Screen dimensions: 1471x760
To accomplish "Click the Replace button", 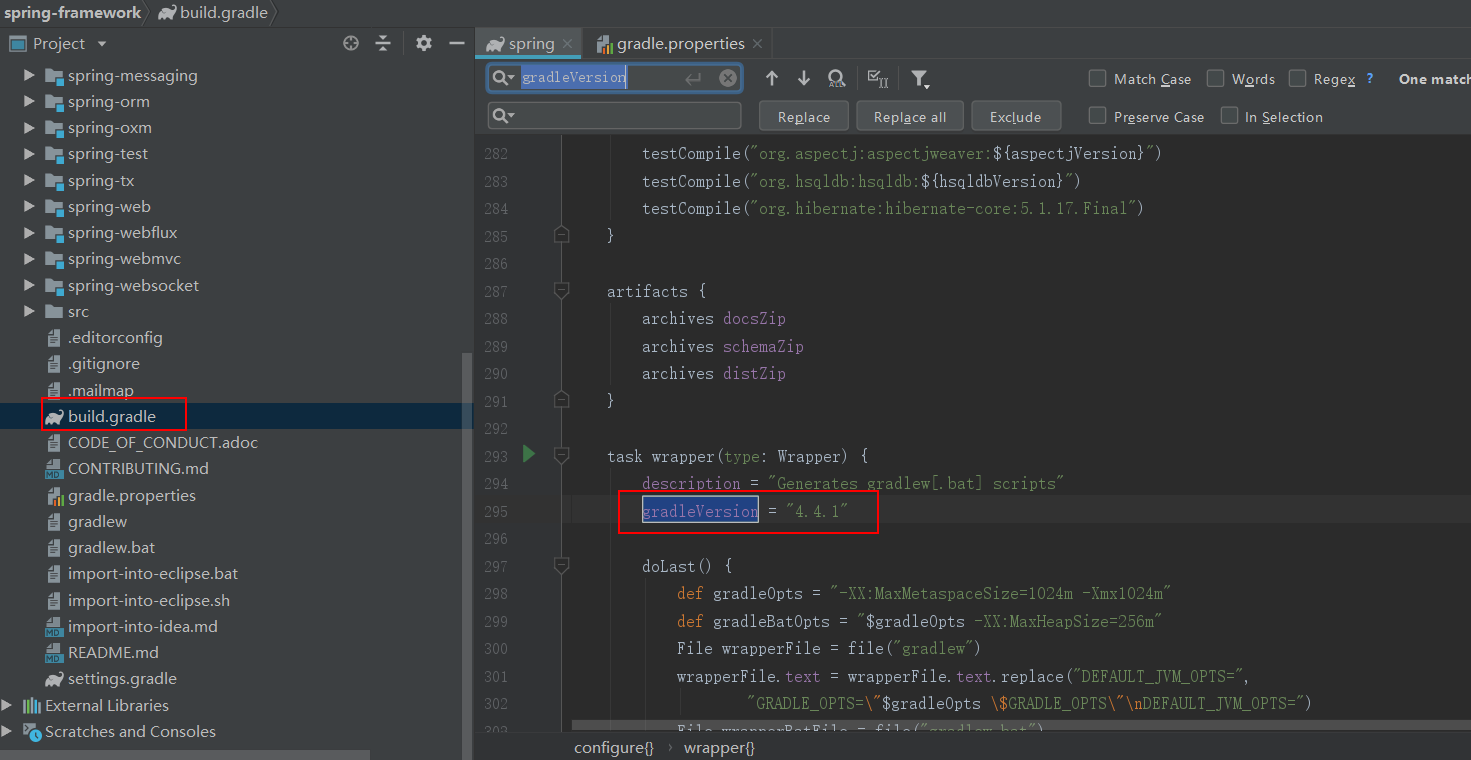I will [804, 116].
